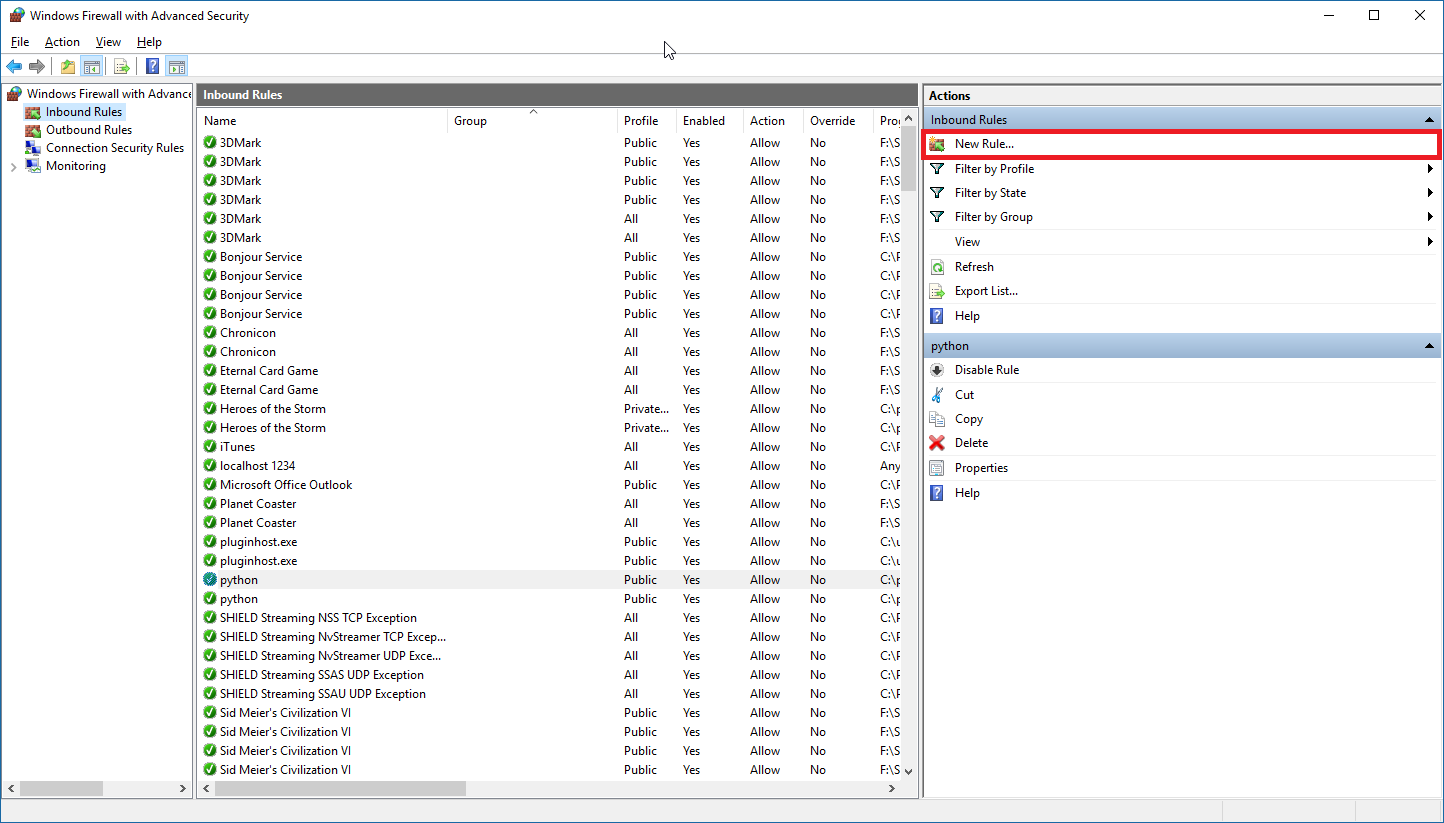Collapse the python actions section
The width and height of the screenshot is (1444, 823).
(1429, 346)
